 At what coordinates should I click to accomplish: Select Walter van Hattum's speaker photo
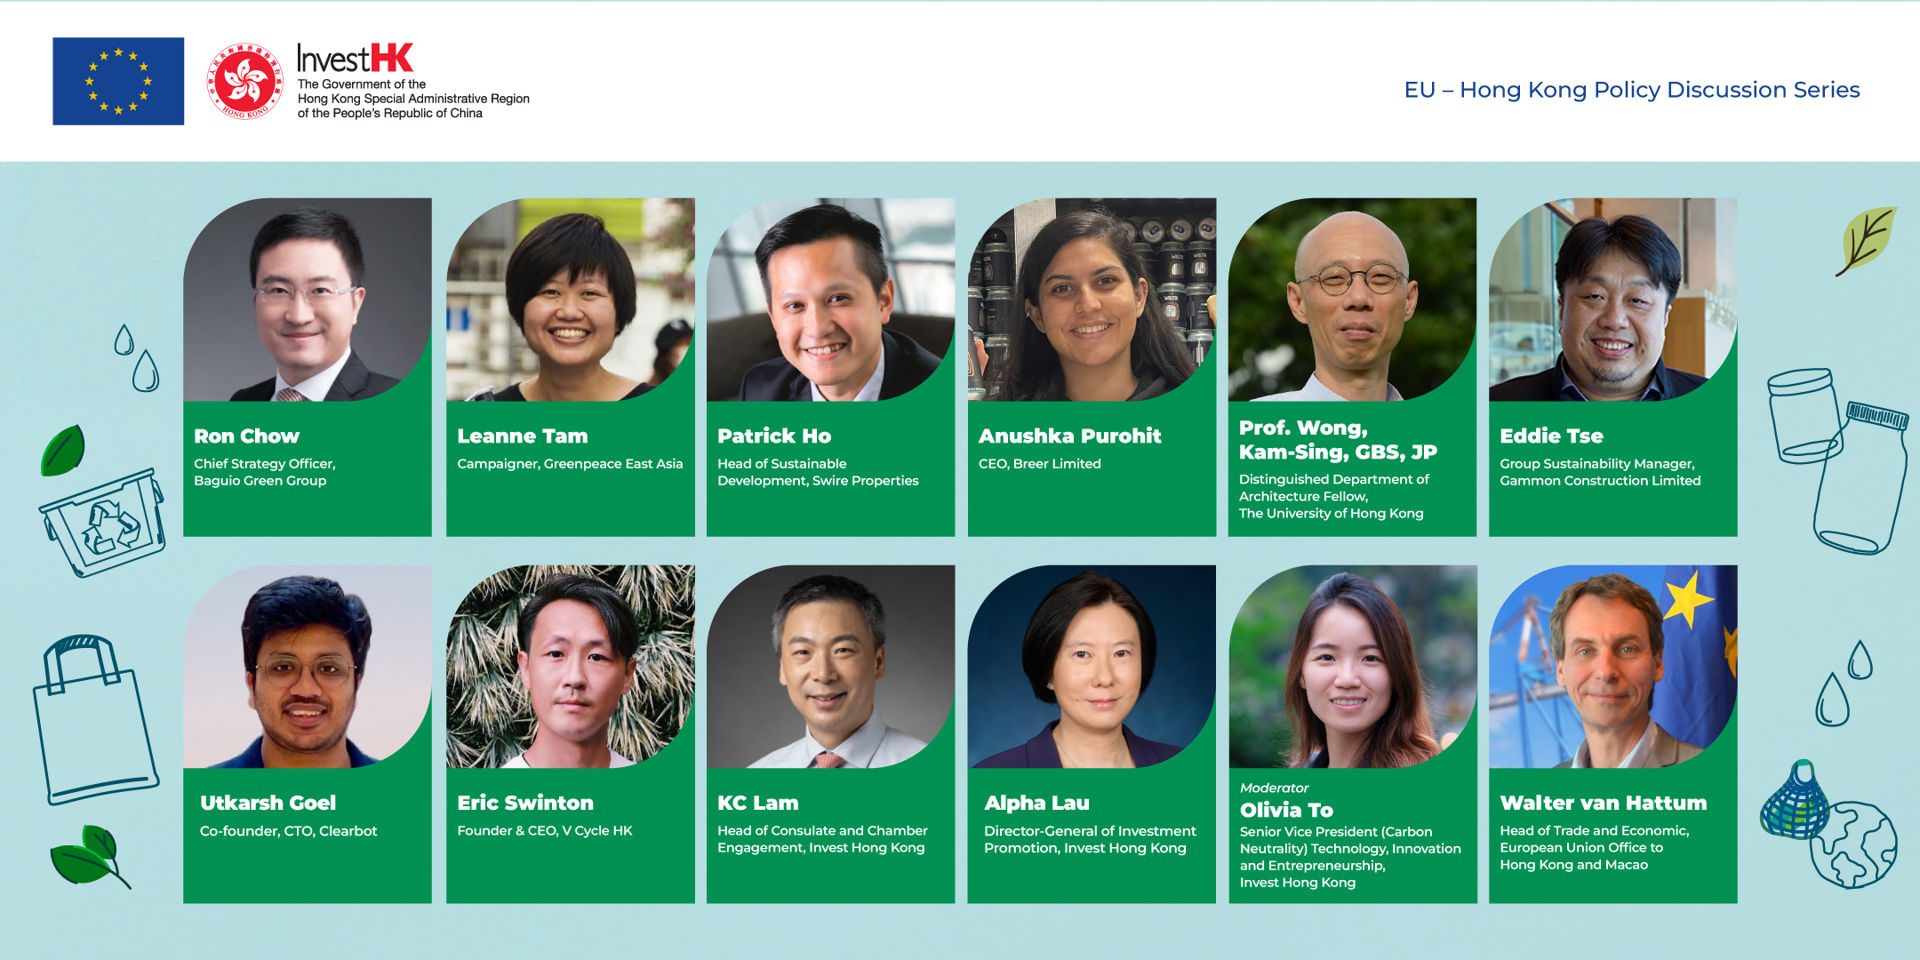[1612, 667]
